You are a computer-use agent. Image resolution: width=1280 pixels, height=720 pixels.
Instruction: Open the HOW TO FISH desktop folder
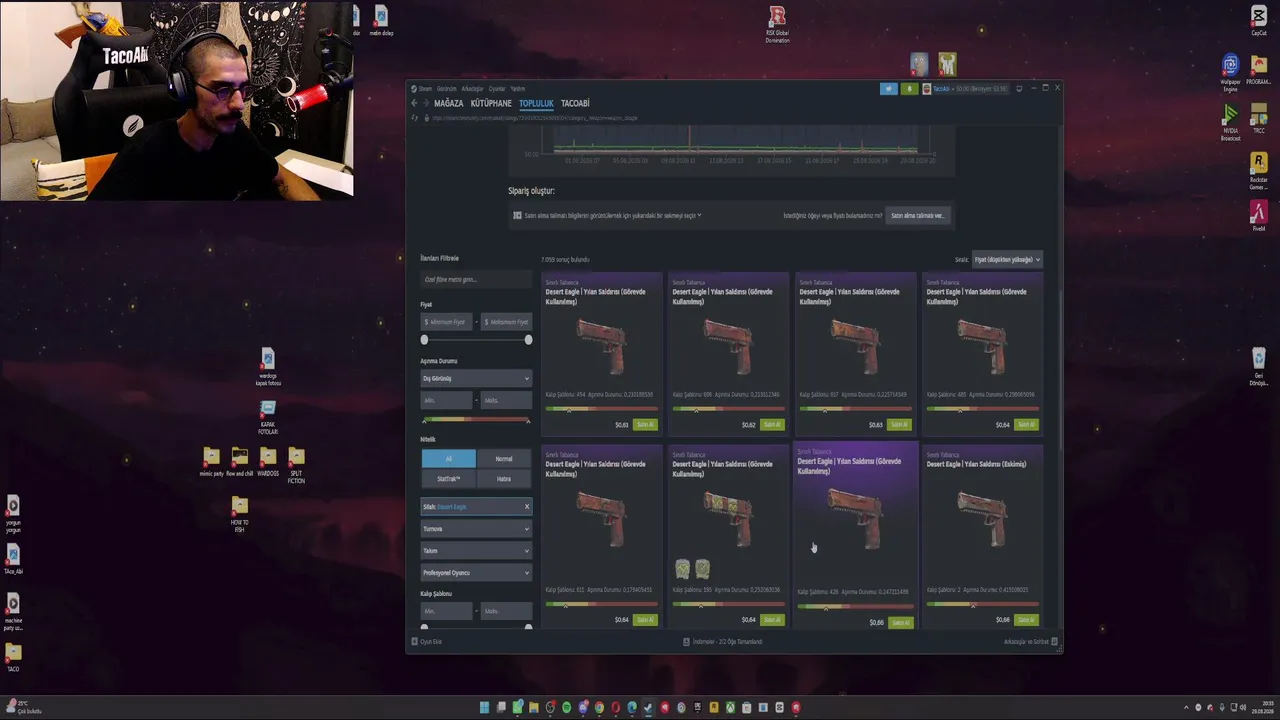[240, 514]
